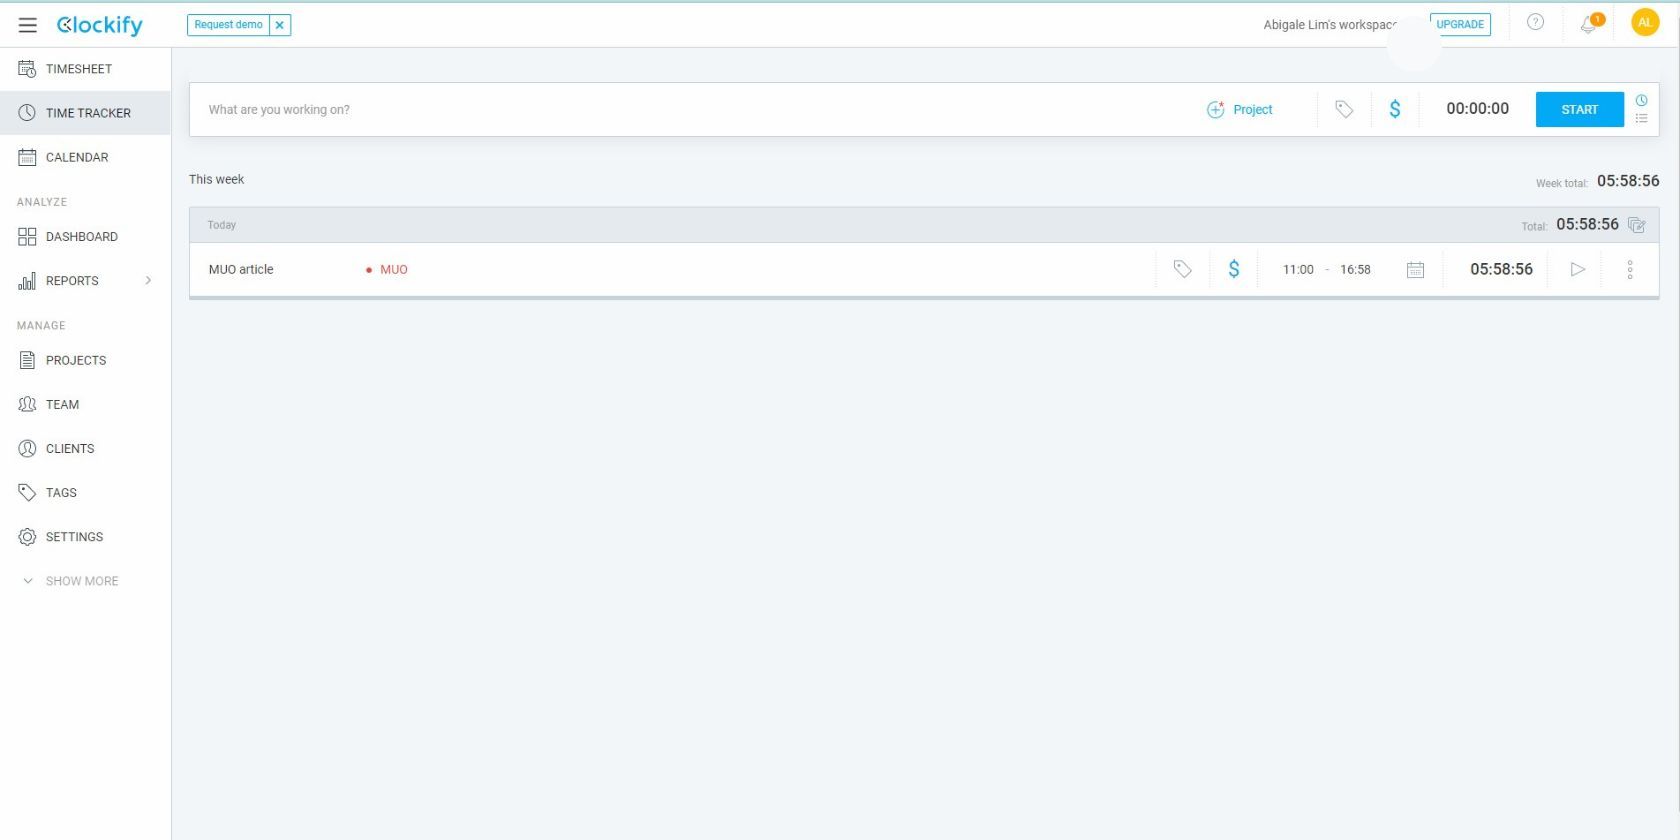Click the Clients person icon
Viewport: 1680px width, 840px height.
pyautogui.click(x=27, y=448)
